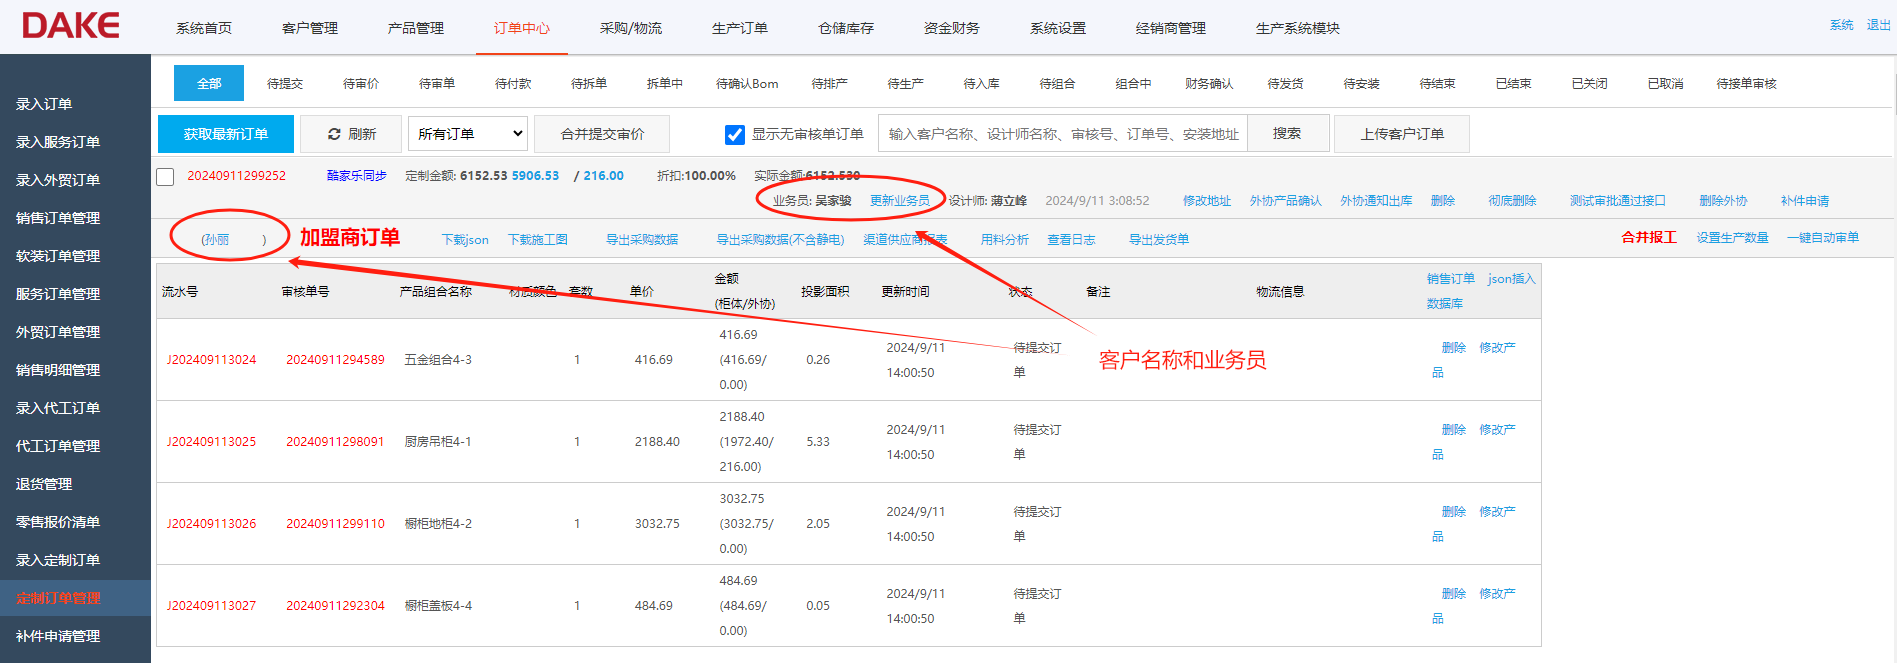The image size is (1897, 663).
Task: Select checkbox for order 20240911299252
Action: (x=166, y=177)
